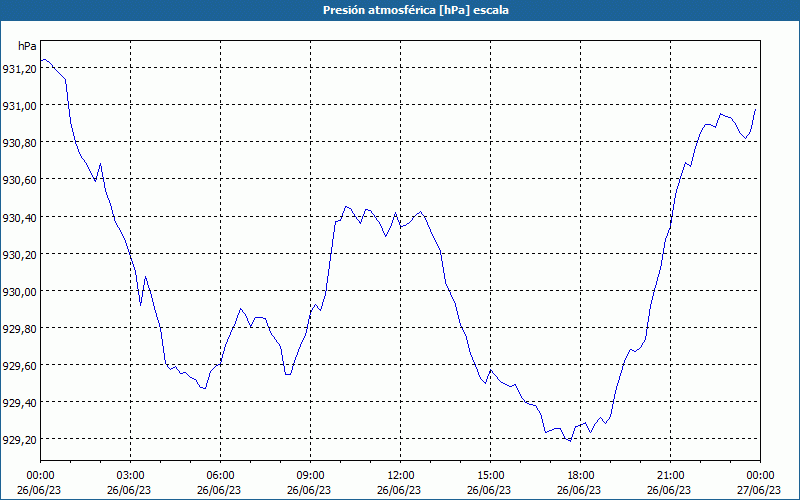Click the hPa unit label on y-axis
800x500 pixels.
coord(27,46)
